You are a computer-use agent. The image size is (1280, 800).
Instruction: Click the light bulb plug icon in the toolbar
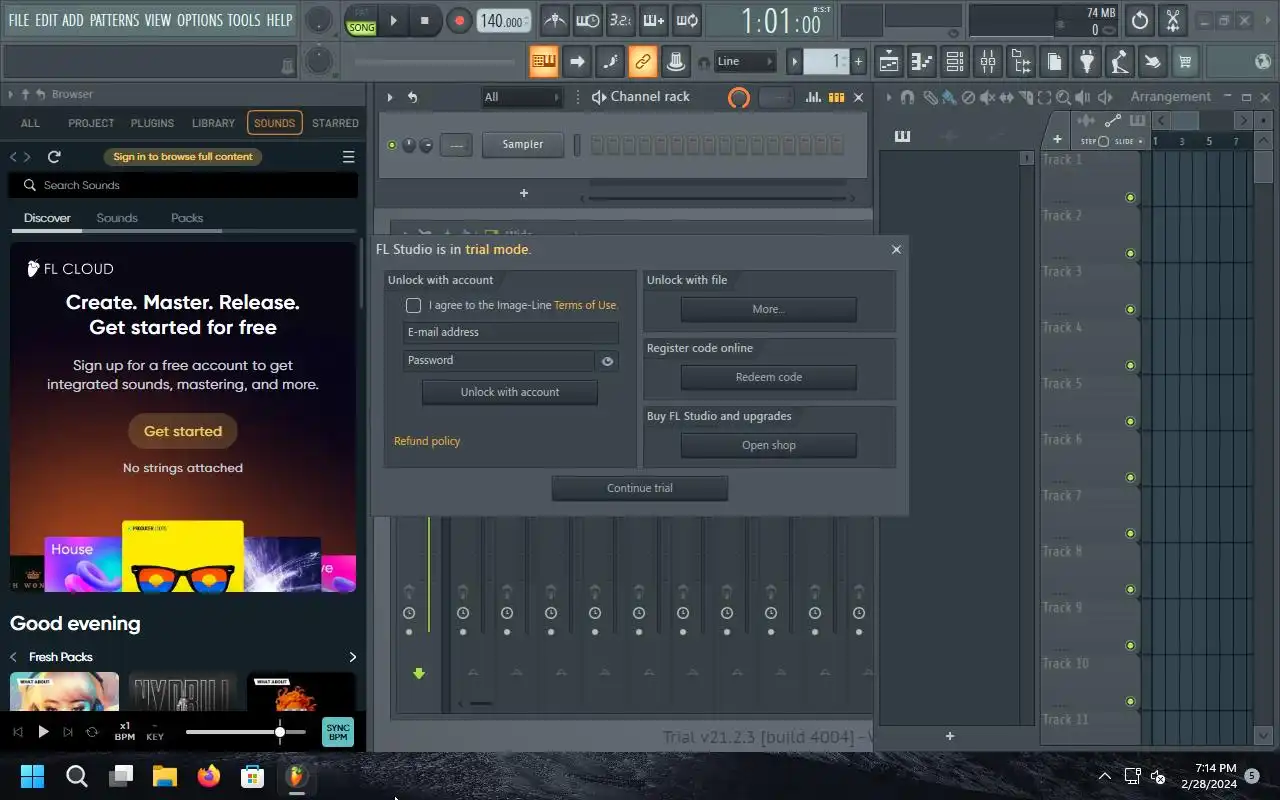coord(1087,62)
